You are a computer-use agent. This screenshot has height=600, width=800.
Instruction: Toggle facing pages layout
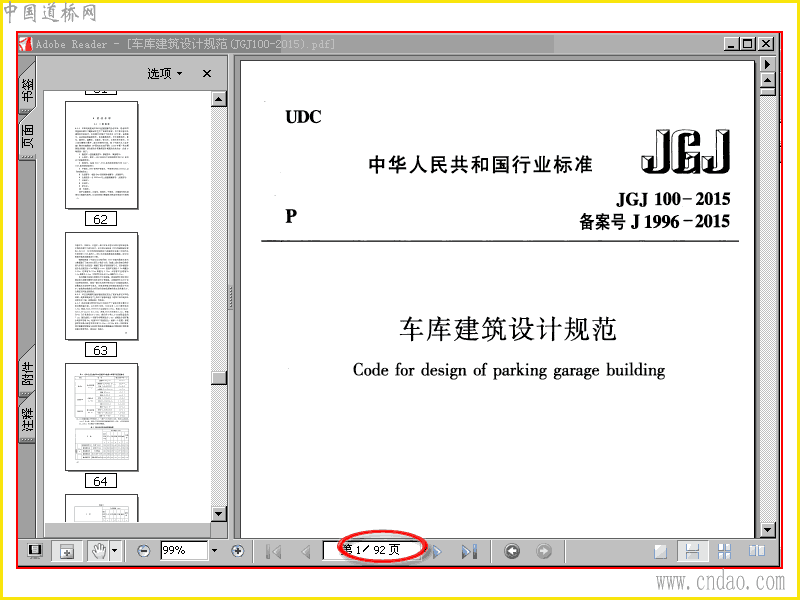(757, 551)
